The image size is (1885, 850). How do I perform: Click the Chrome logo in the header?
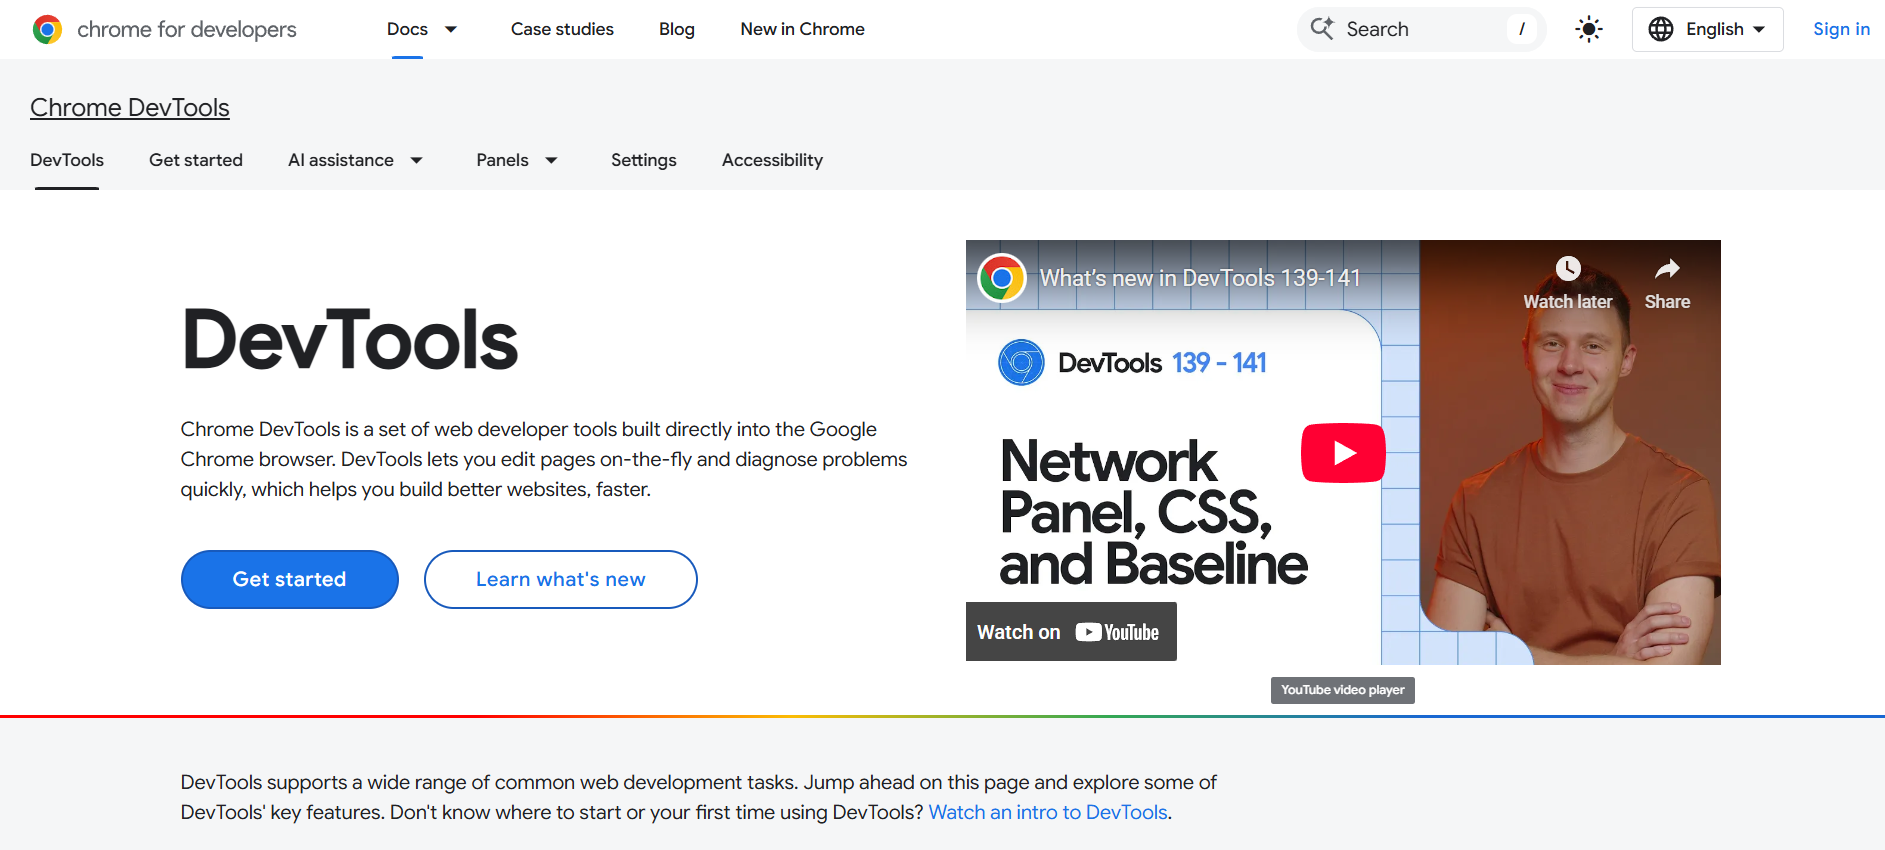coord(47,30)
